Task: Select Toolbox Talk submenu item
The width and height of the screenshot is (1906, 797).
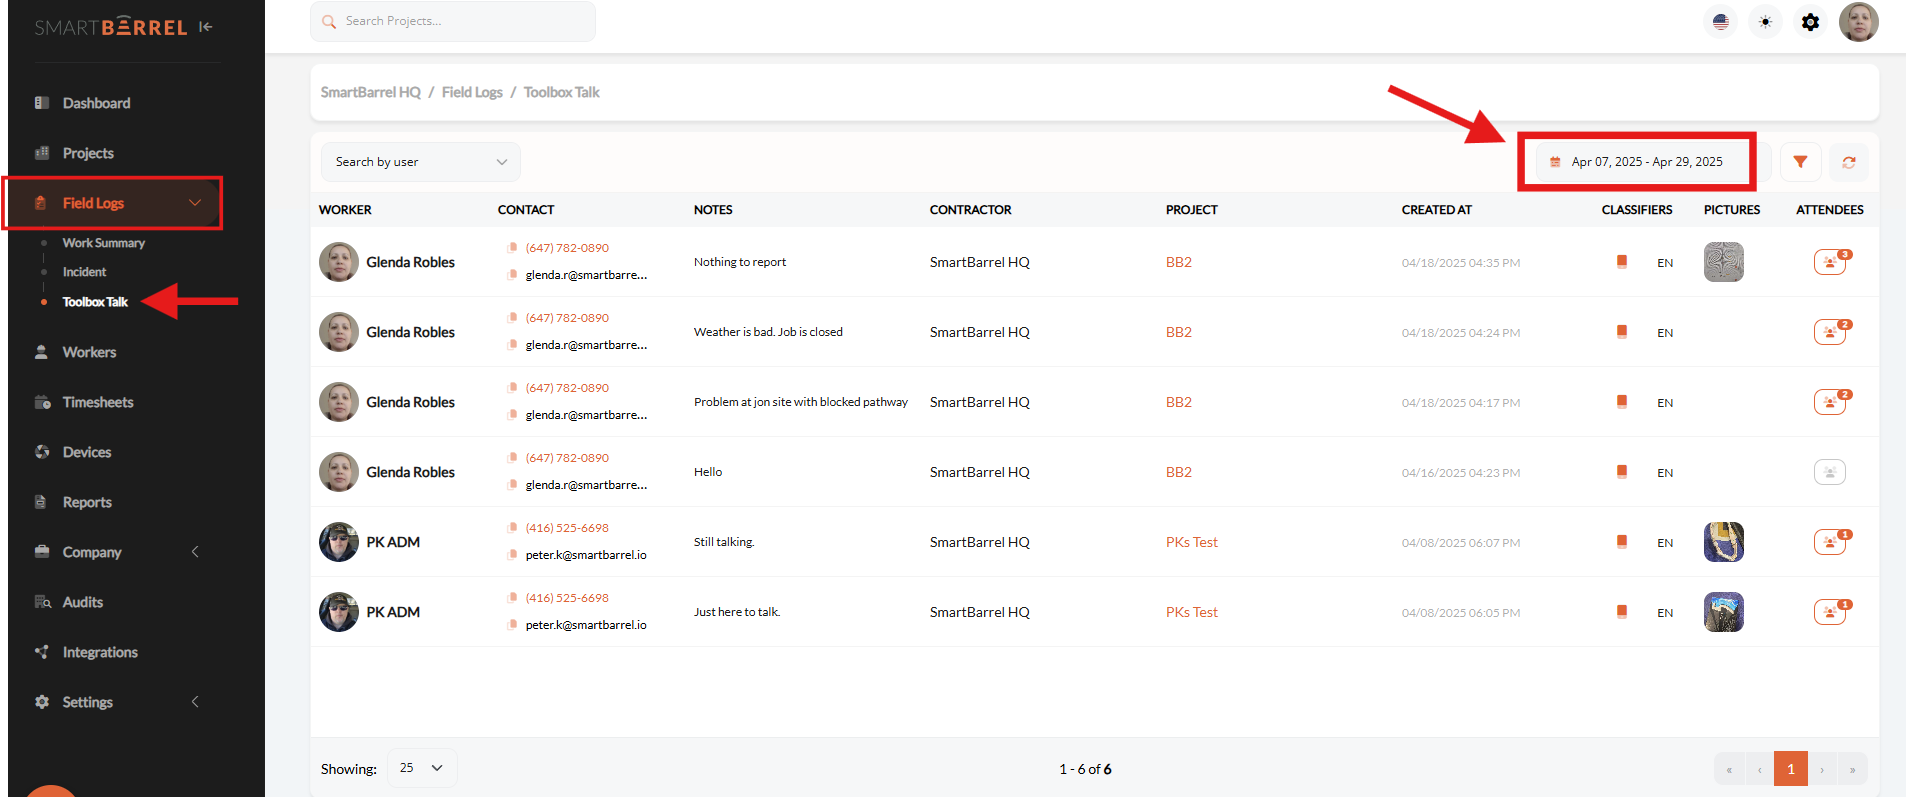Action: point(95,302)
